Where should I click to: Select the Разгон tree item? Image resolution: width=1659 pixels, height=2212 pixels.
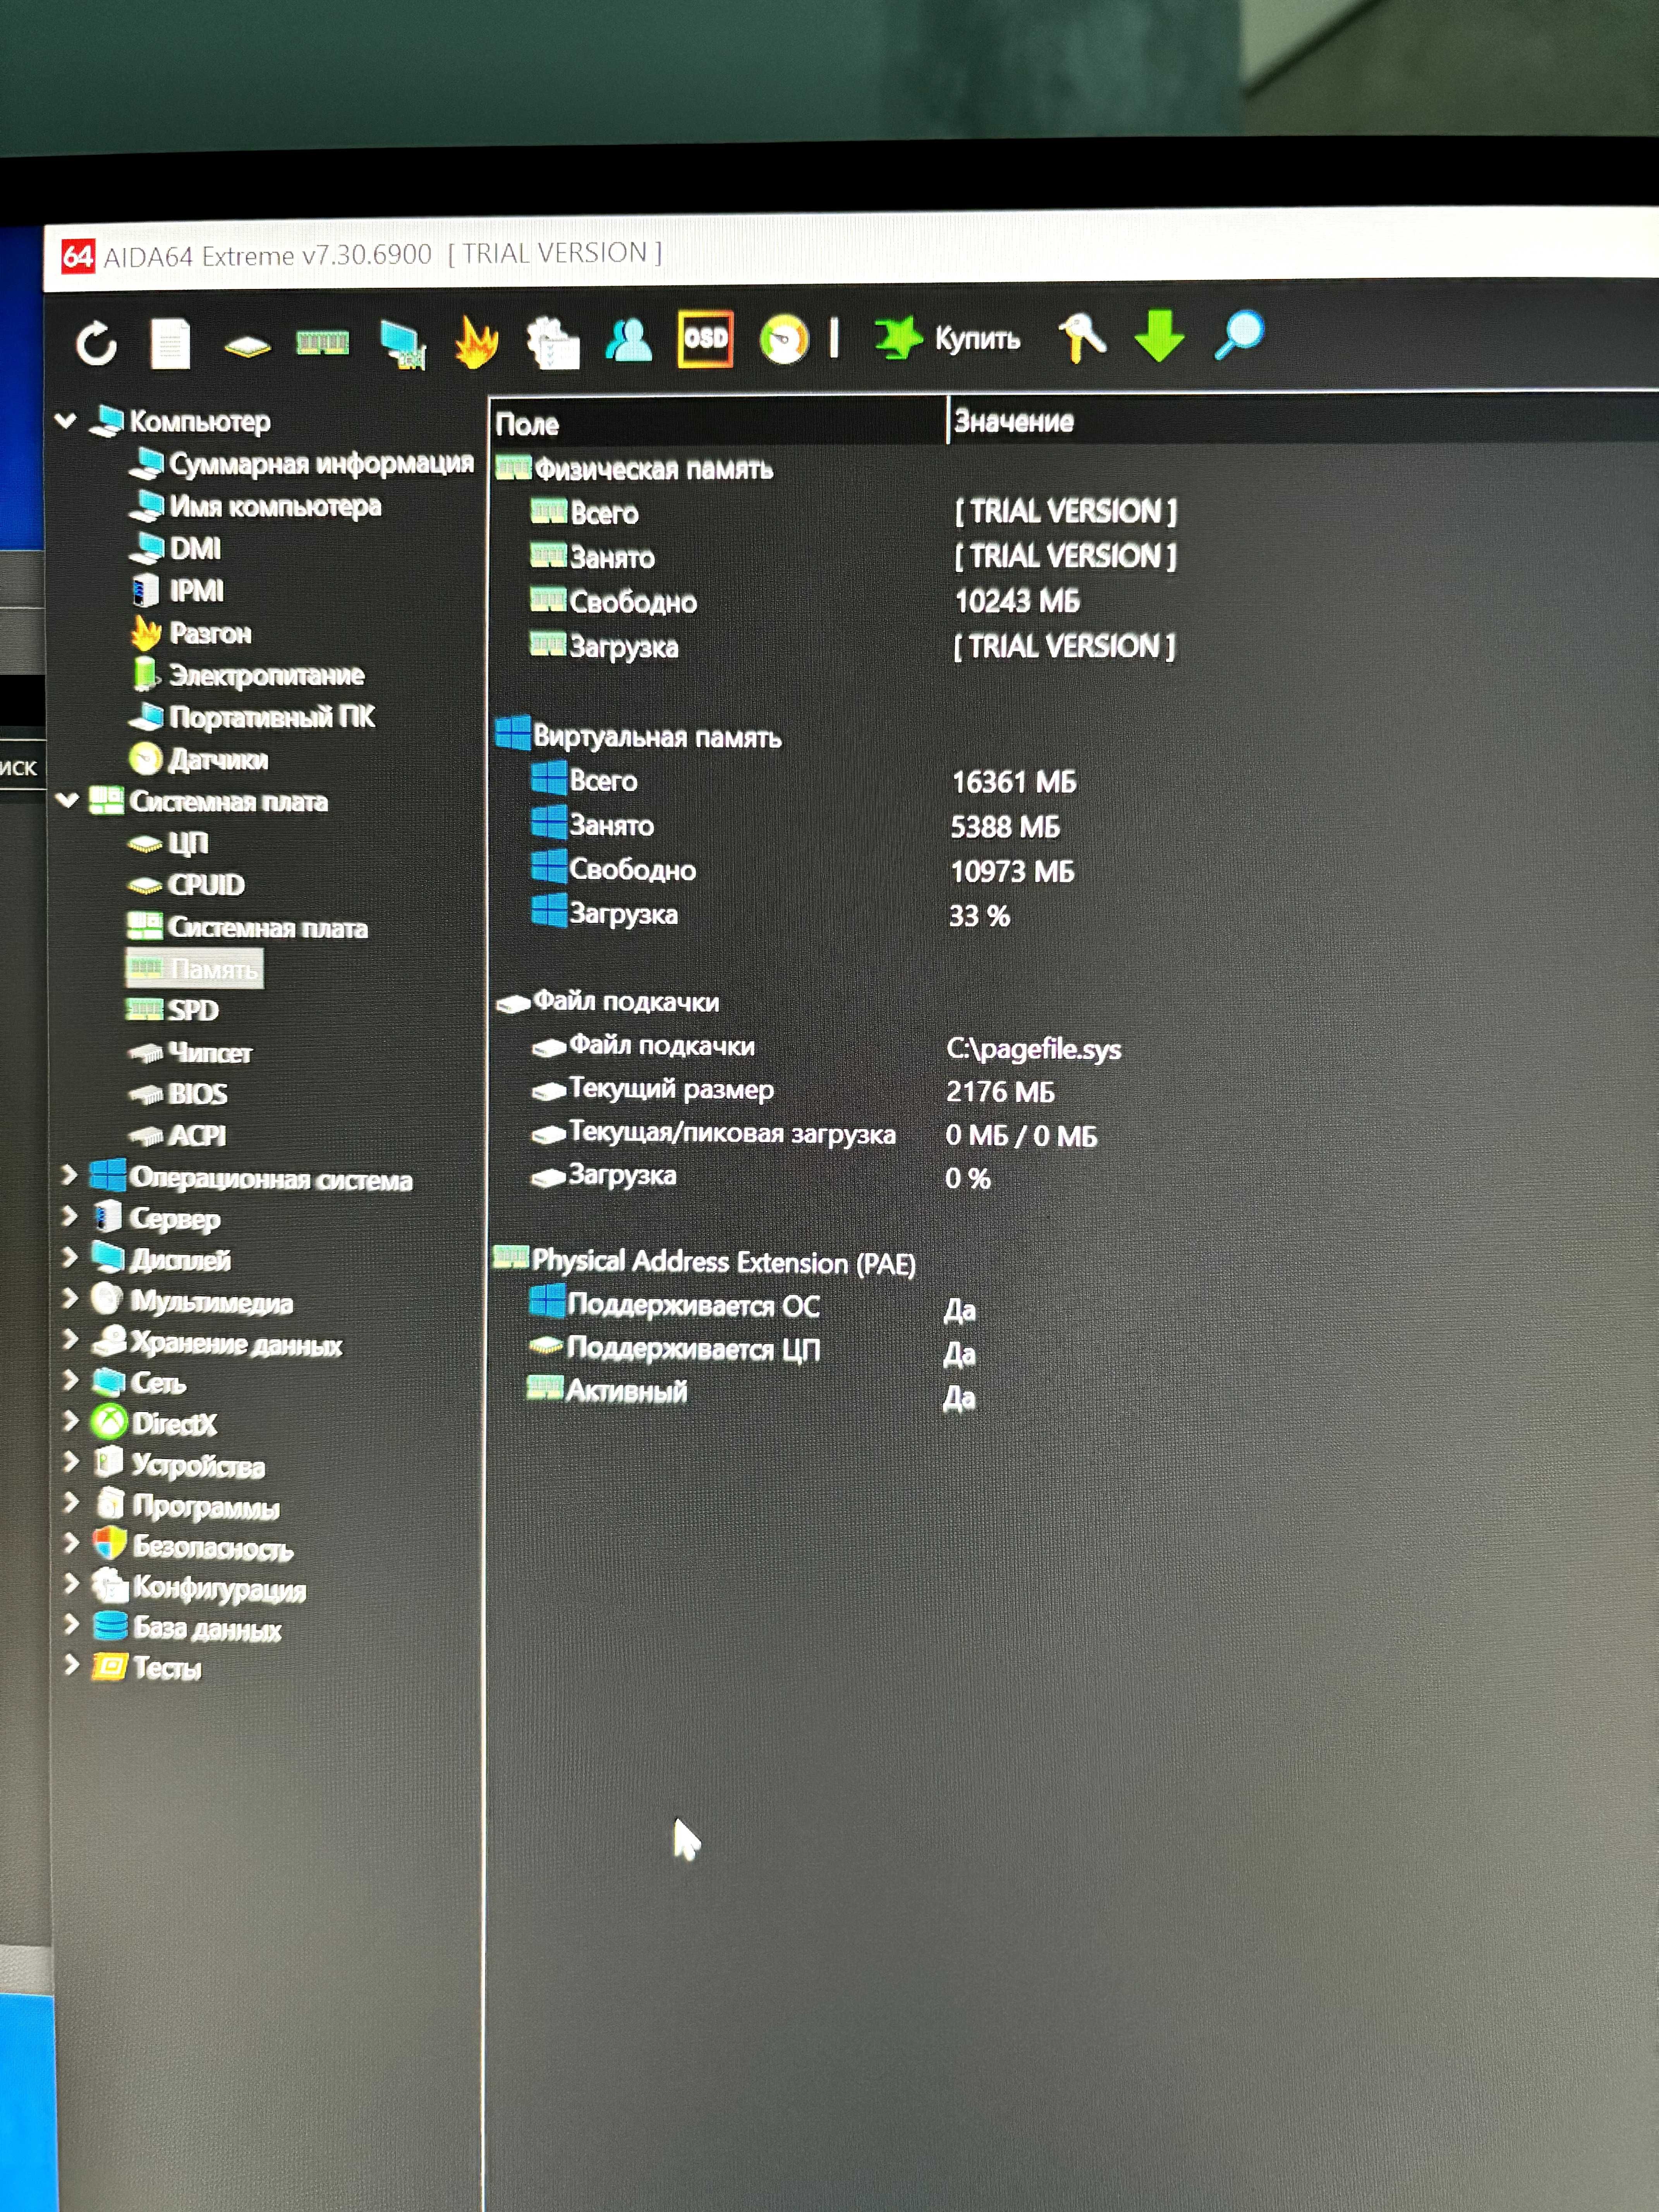(x=191, y=633)
